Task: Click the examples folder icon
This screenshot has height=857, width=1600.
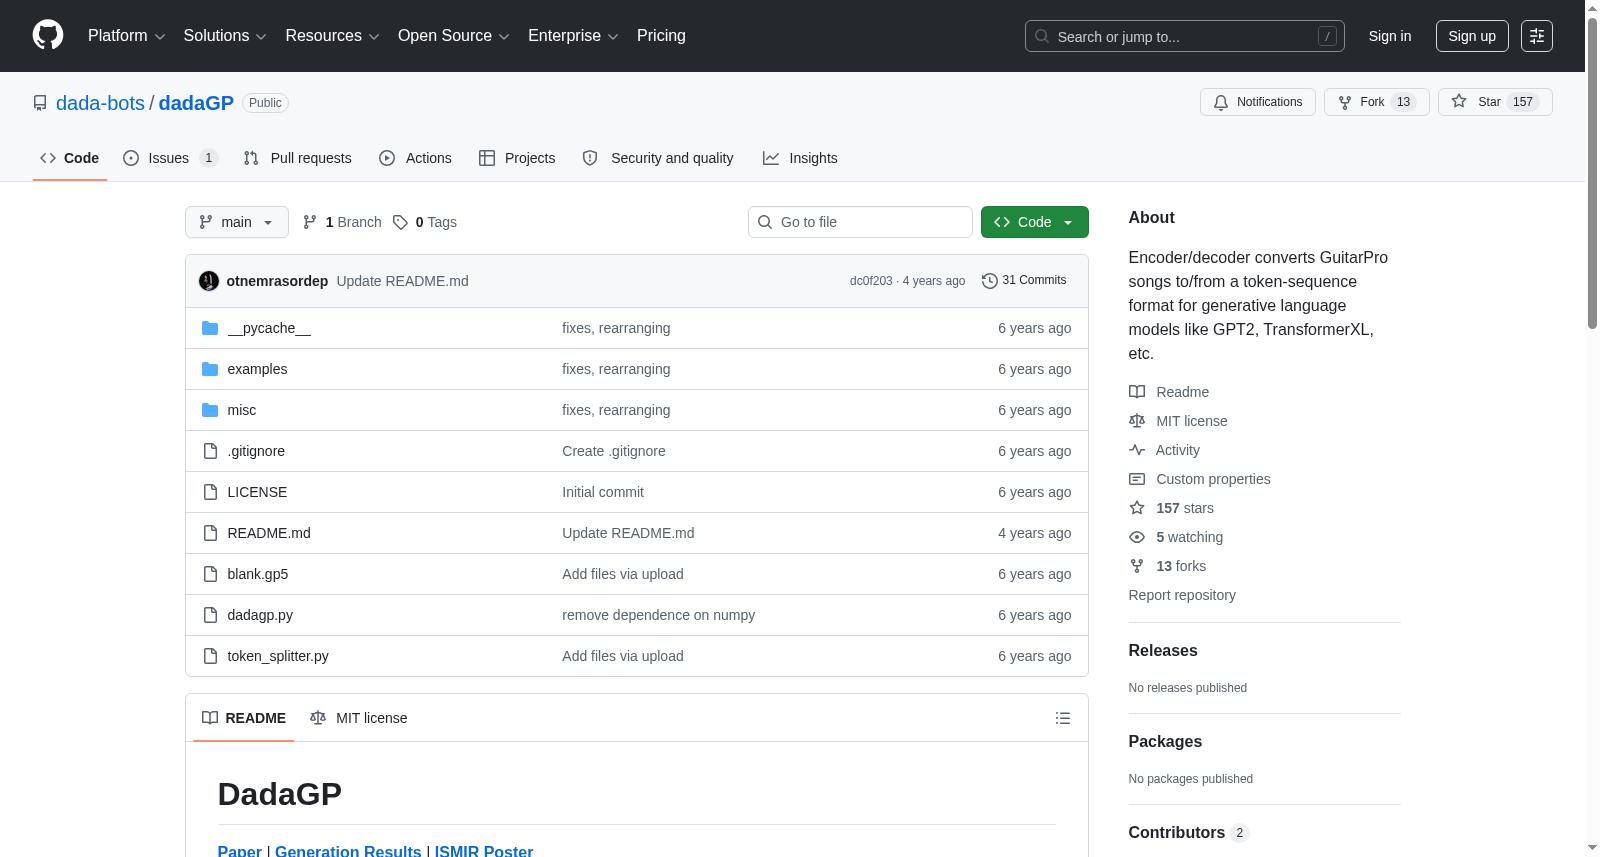Action: [x=210, y=369]
